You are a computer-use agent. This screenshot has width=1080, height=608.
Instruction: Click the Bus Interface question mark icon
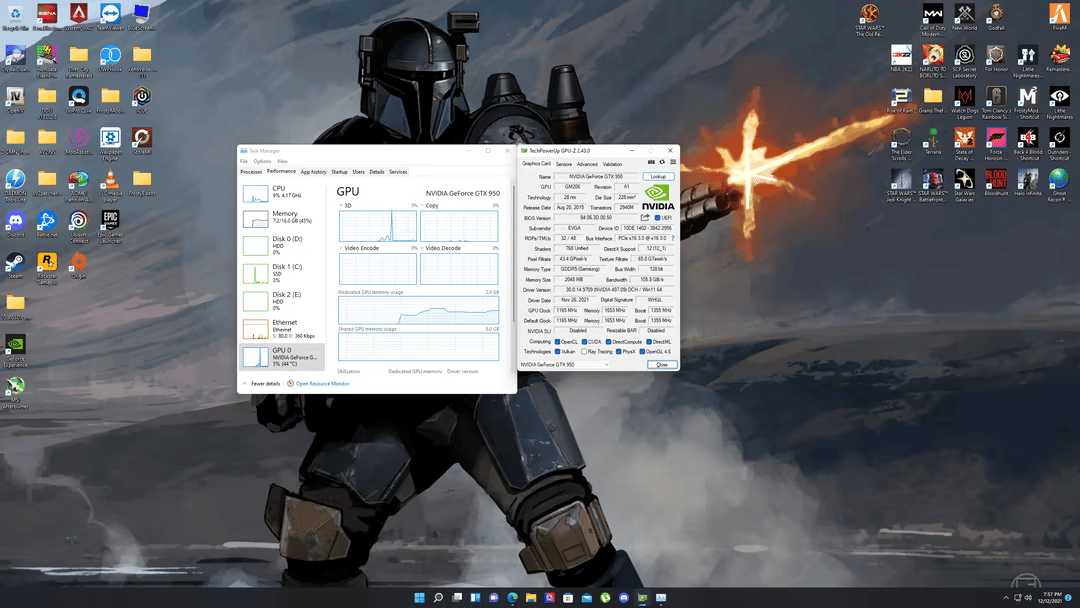pyautogui.click(x=672, y=238)
